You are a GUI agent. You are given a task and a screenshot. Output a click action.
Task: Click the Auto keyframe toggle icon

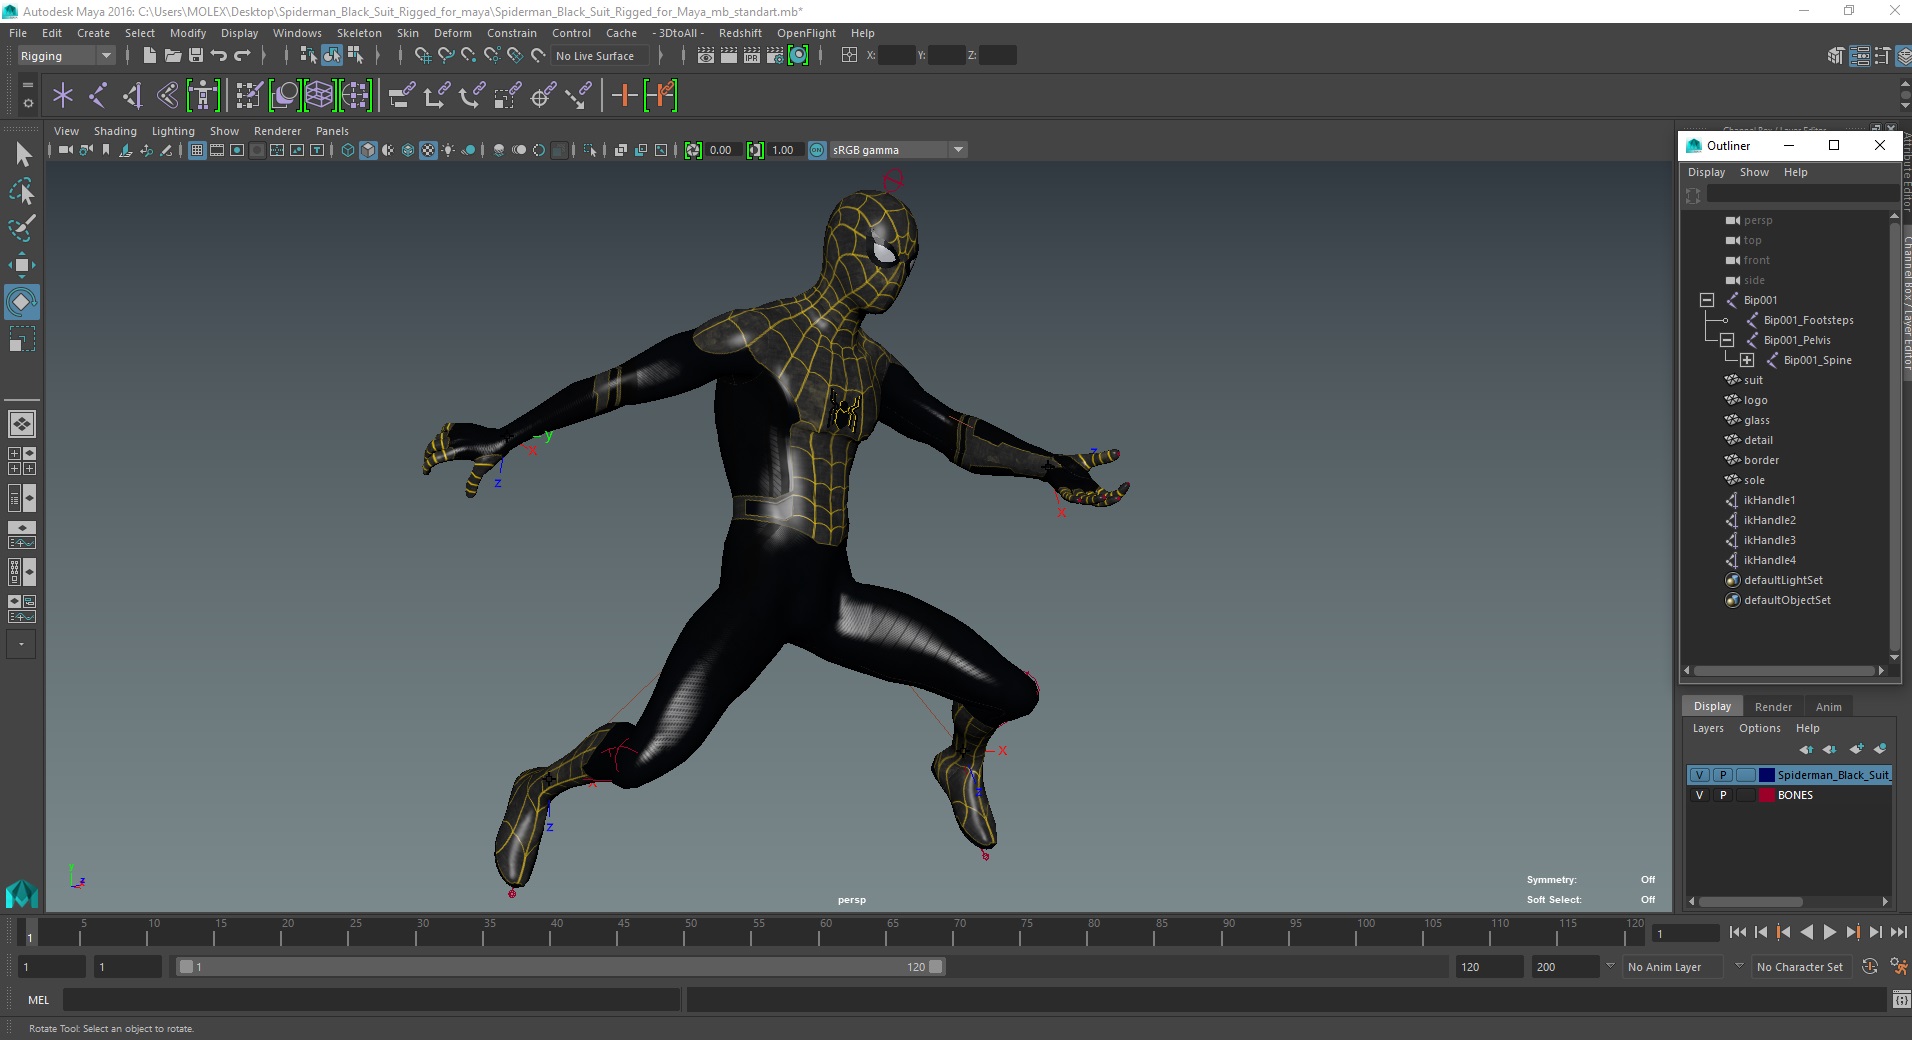[x=1869, y=967]
